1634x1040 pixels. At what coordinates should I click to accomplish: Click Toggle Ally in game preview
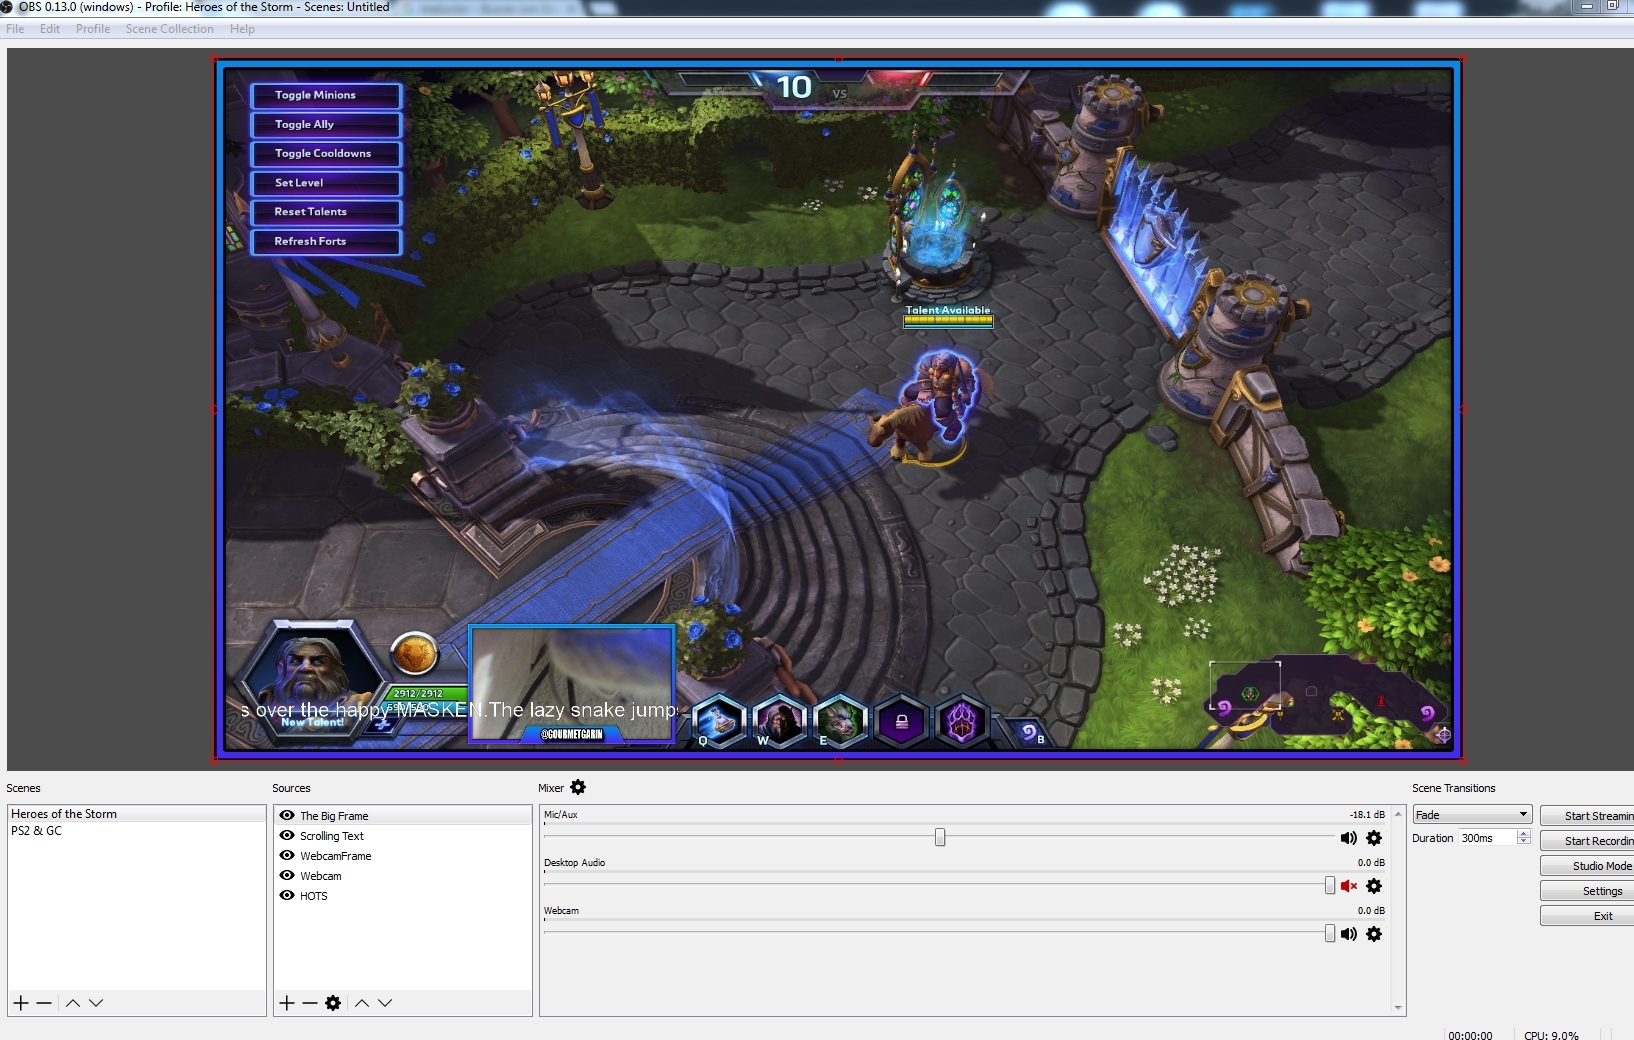tap(326, 125)
